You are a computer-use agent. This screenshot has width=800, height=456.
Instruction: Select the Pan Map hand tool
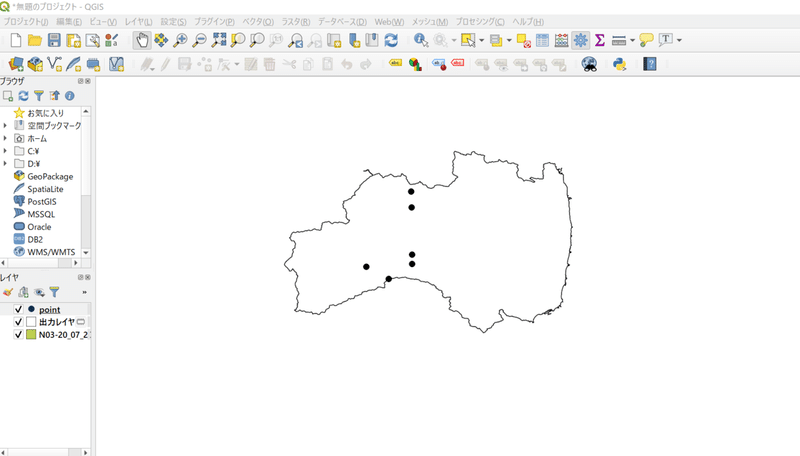(142, 40)
